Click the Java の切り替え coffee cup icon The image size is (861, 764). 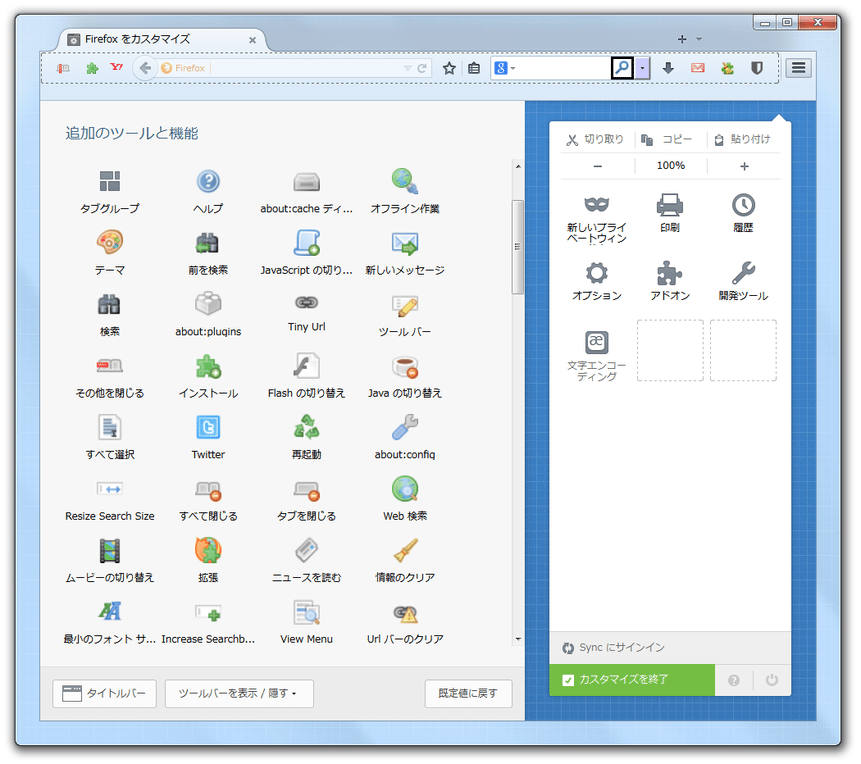pyautogui.click(x=405, y=367)
